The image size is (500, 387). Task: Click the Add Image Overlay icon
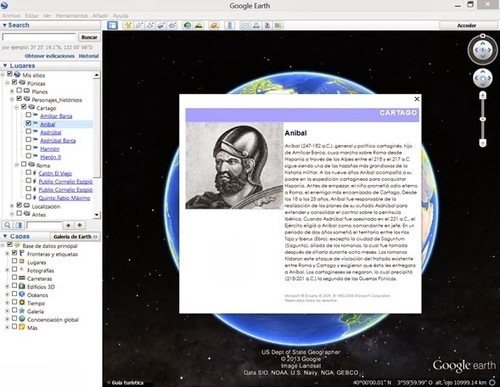point(161,25)
